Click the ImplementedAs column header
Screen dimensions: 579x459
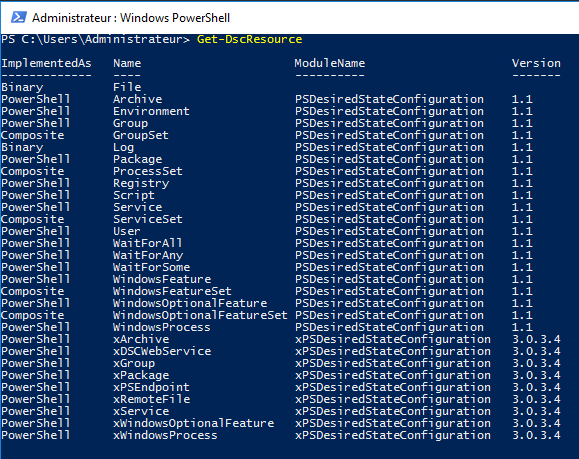point(46,63)
